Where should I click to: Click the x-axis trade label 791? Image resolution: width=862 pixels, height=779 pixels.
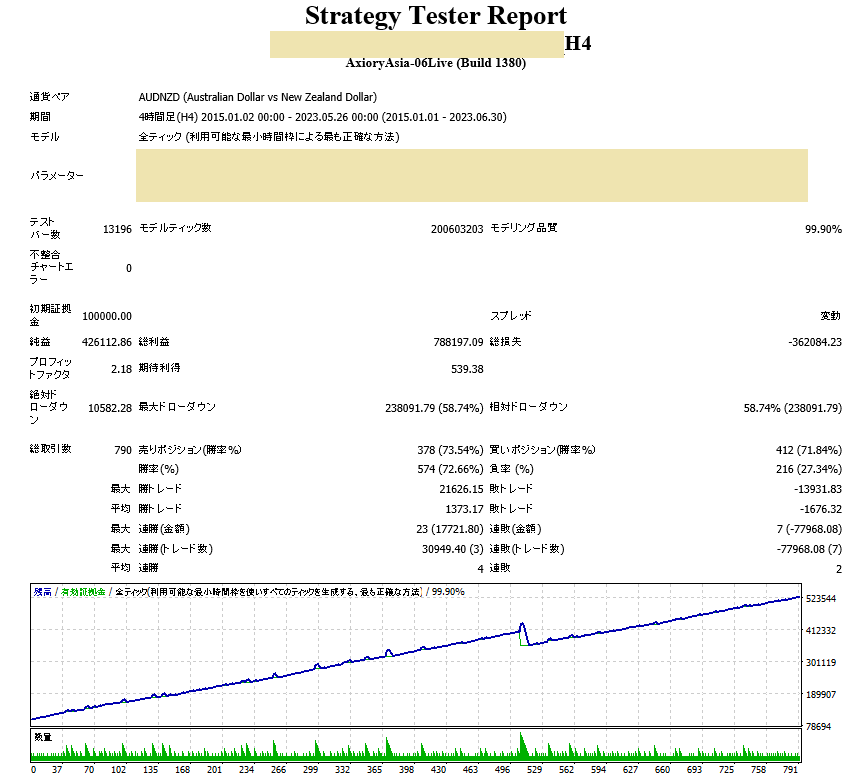(791, 770)
